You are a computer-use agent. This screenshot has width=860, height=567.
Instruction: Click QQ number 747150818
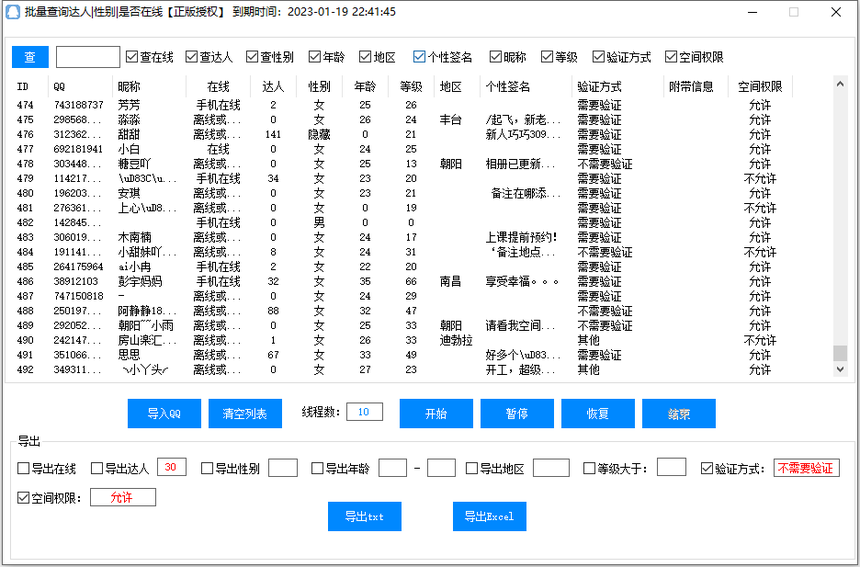78,296
